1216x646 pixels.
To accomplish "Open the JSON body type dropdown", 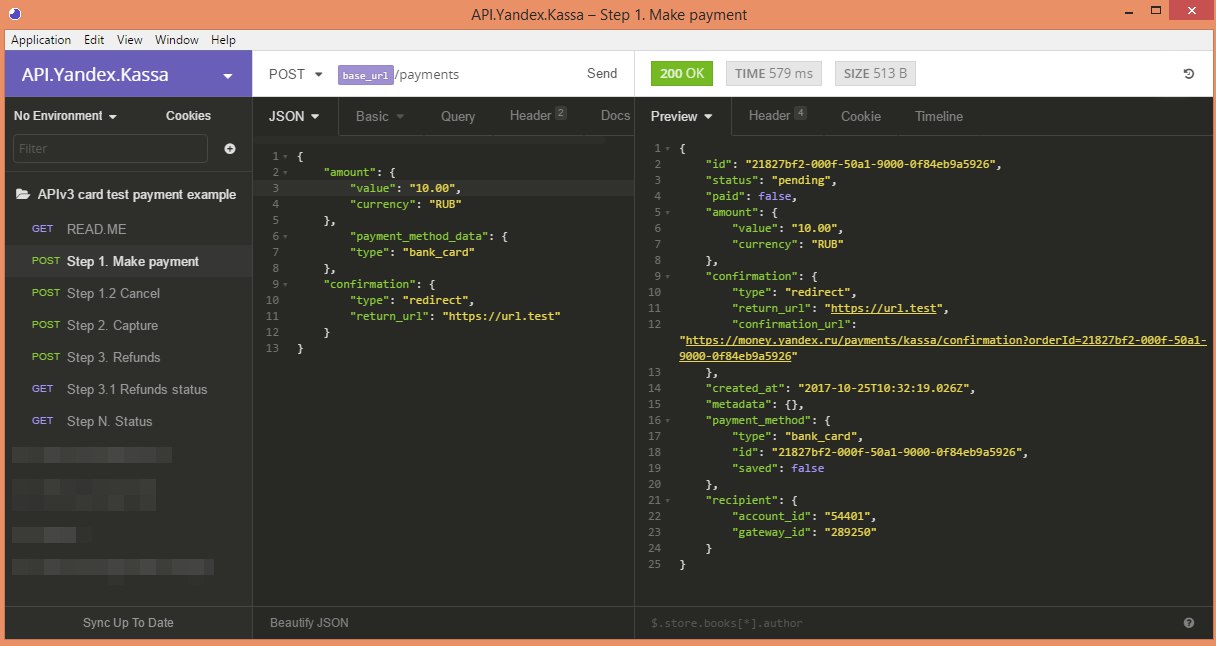I will click(x=294, y=116).
